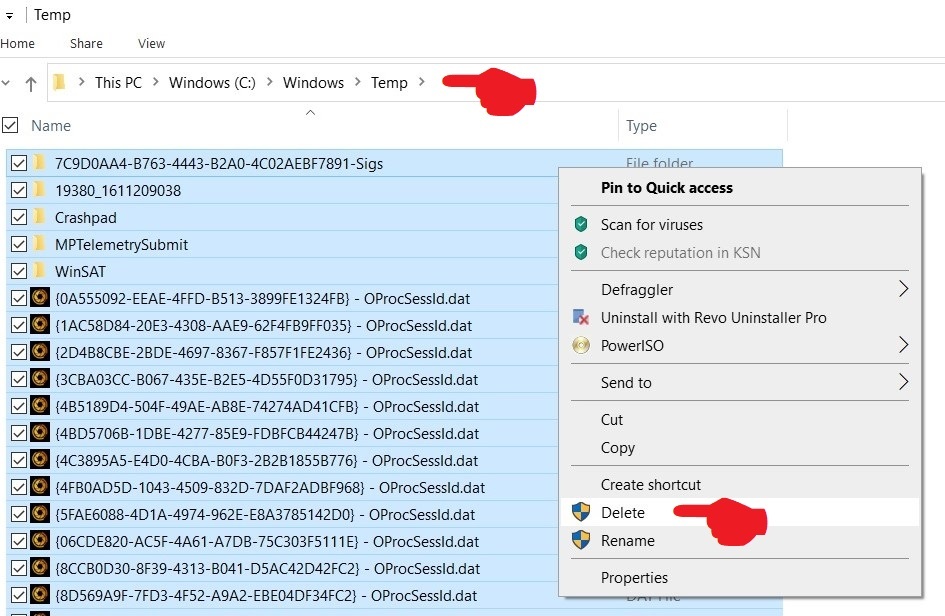The image size is (945, 616).
Task: Click the up arrow to parent folder
Action: [x=30, y=83]
